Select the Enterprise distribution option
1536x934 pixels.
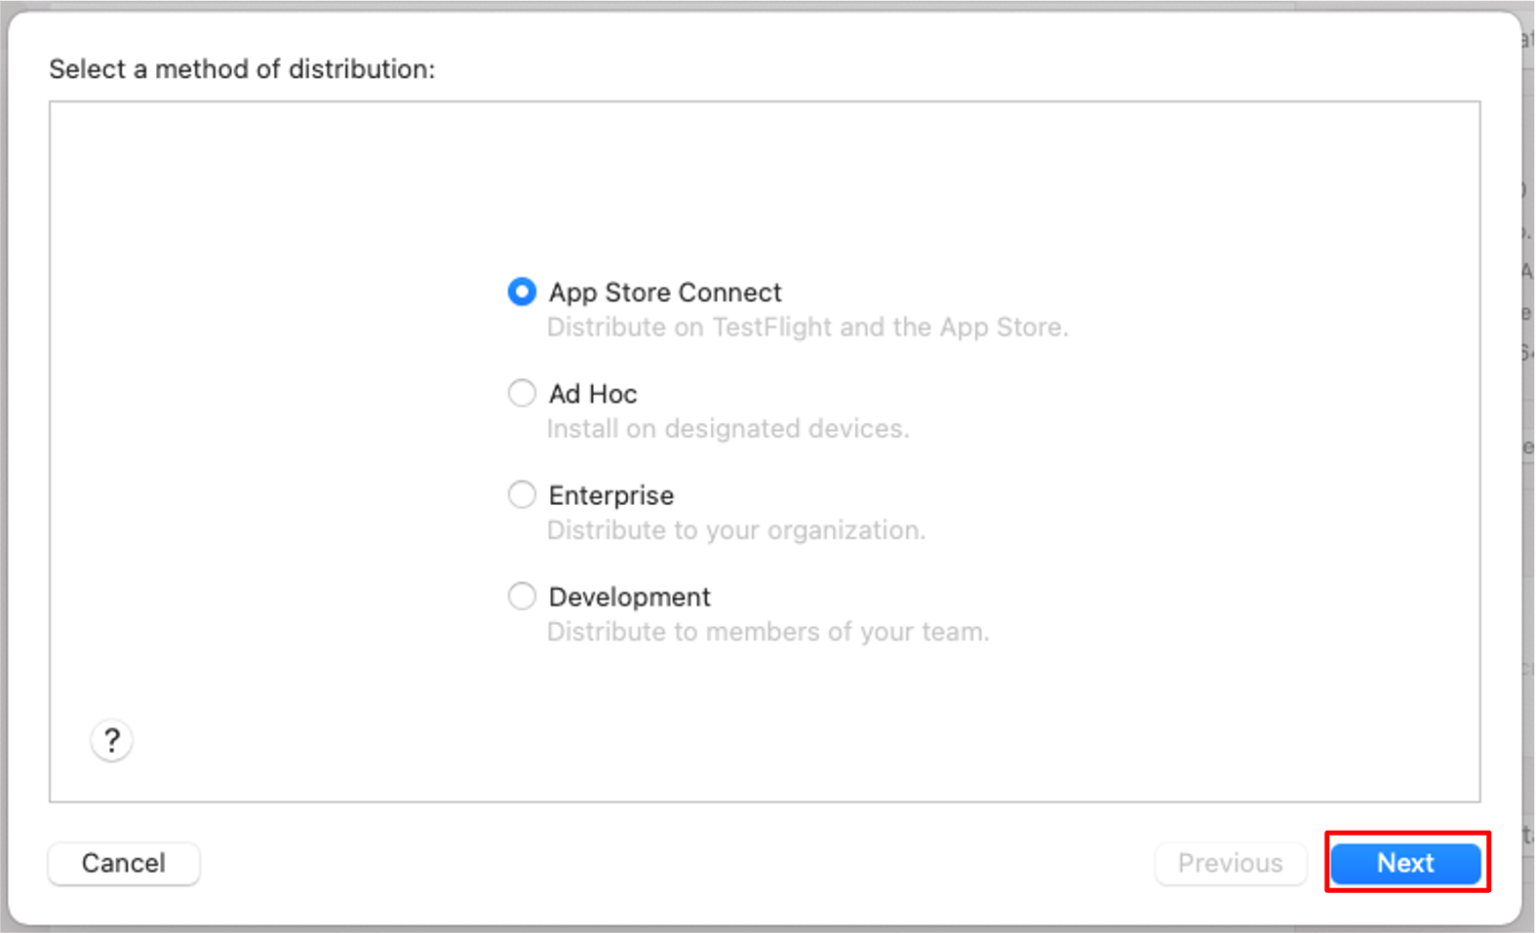click(521, 494)
